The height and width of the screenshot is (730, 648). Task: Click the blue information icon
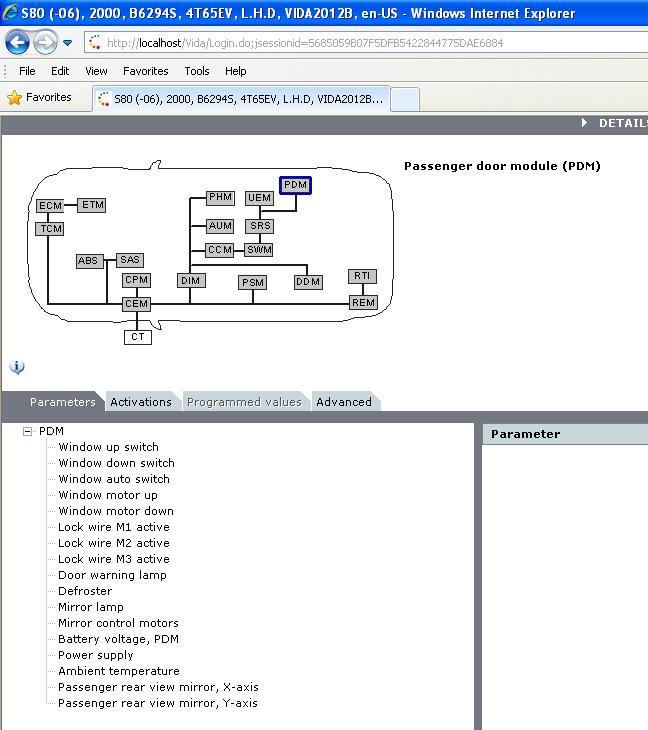(x=17, y=367)
